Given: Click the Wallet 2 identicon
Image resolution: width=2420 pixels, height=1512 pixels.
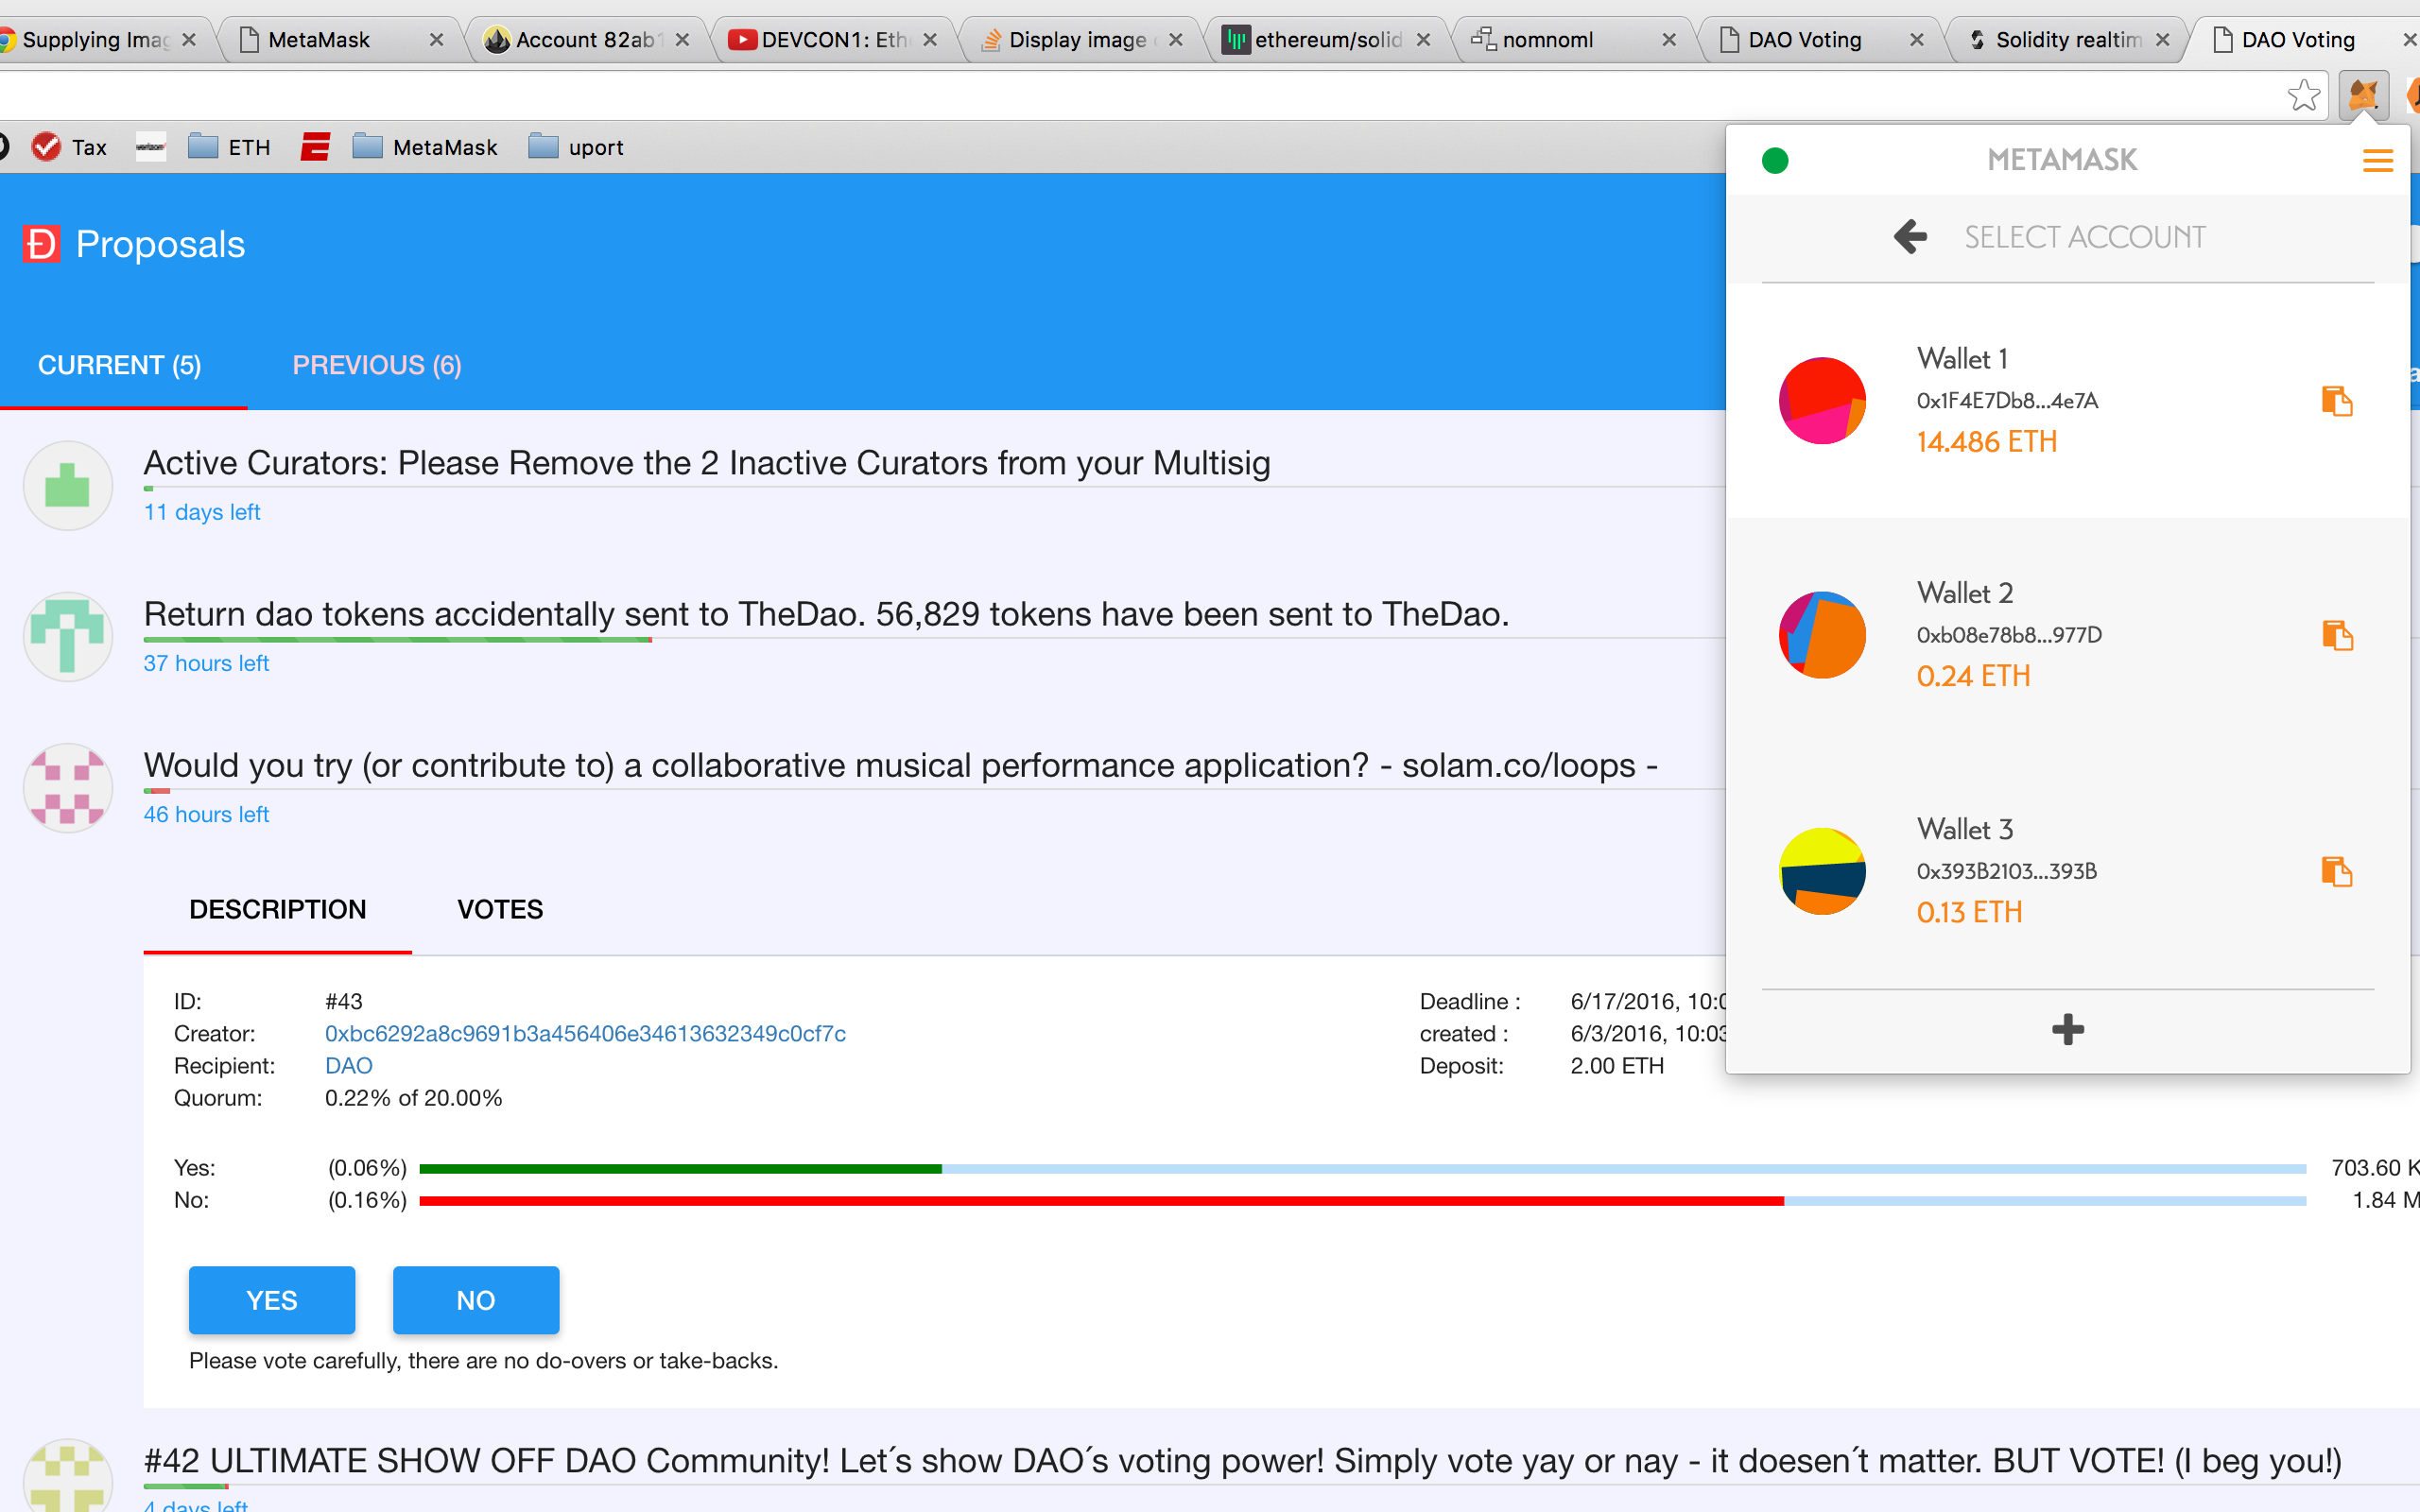Looking at the screenshot, I should pos(1822,635).
